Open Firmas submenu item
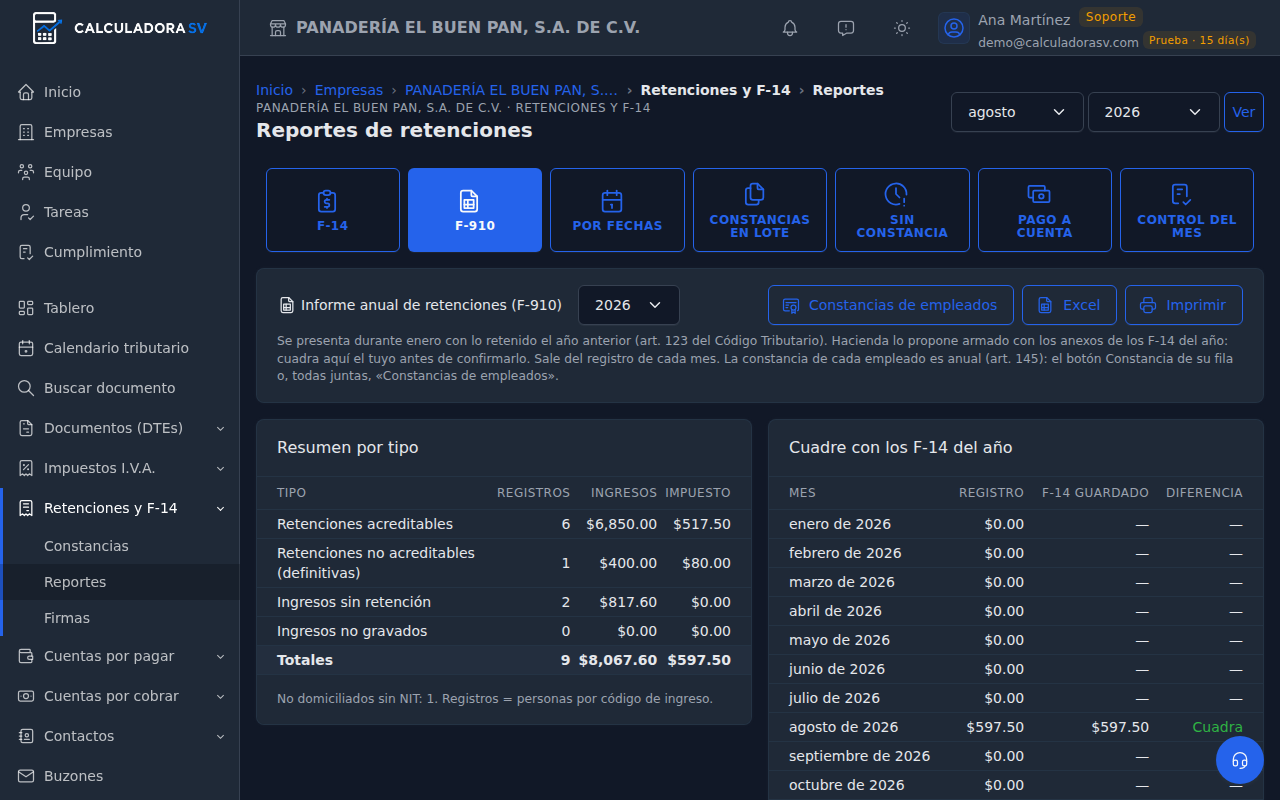The image size is (1280, 800). click(120, 618)
